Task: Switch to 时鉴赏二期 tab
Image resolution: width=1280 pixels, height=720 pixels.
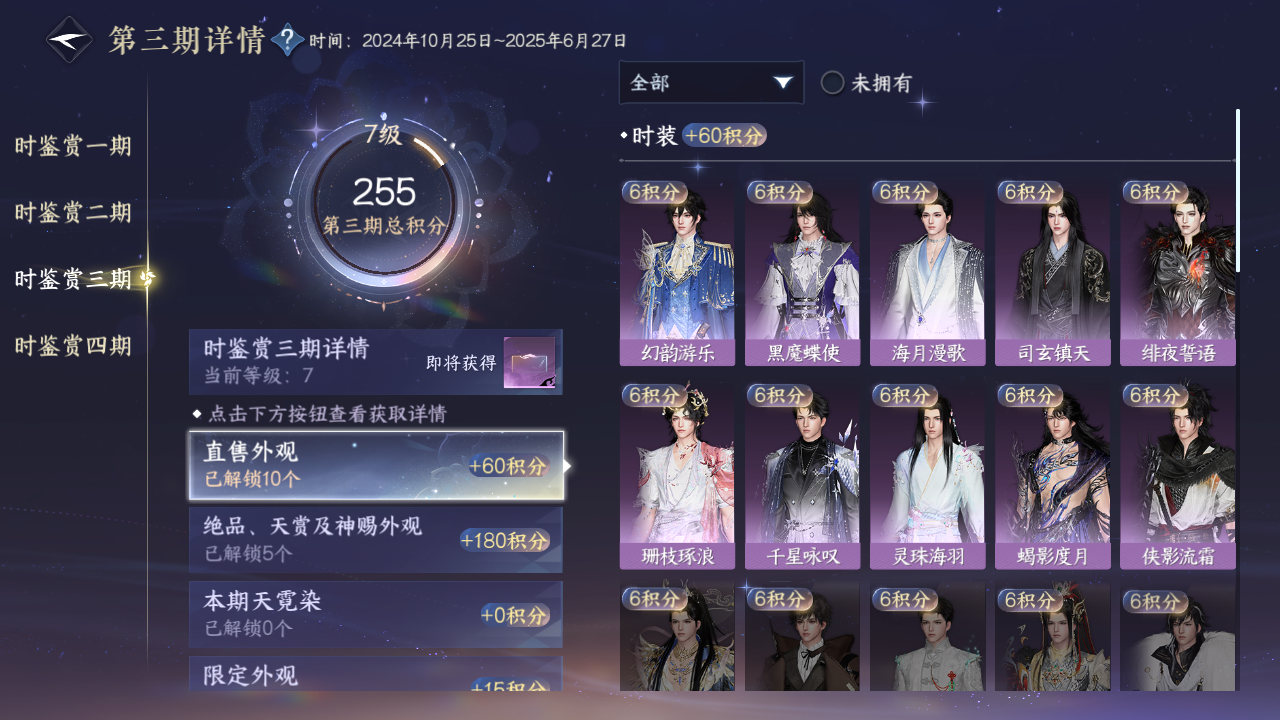Action: click(73, 213)
